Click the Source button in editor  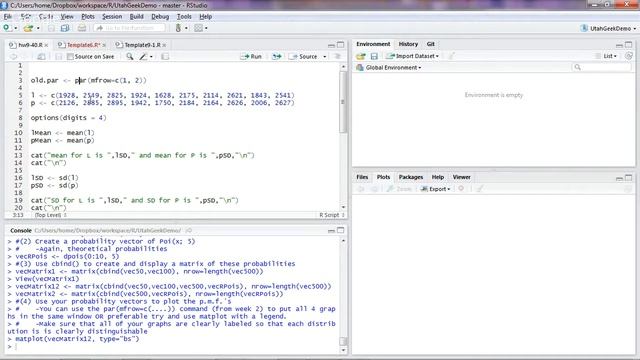coord(303,56)
